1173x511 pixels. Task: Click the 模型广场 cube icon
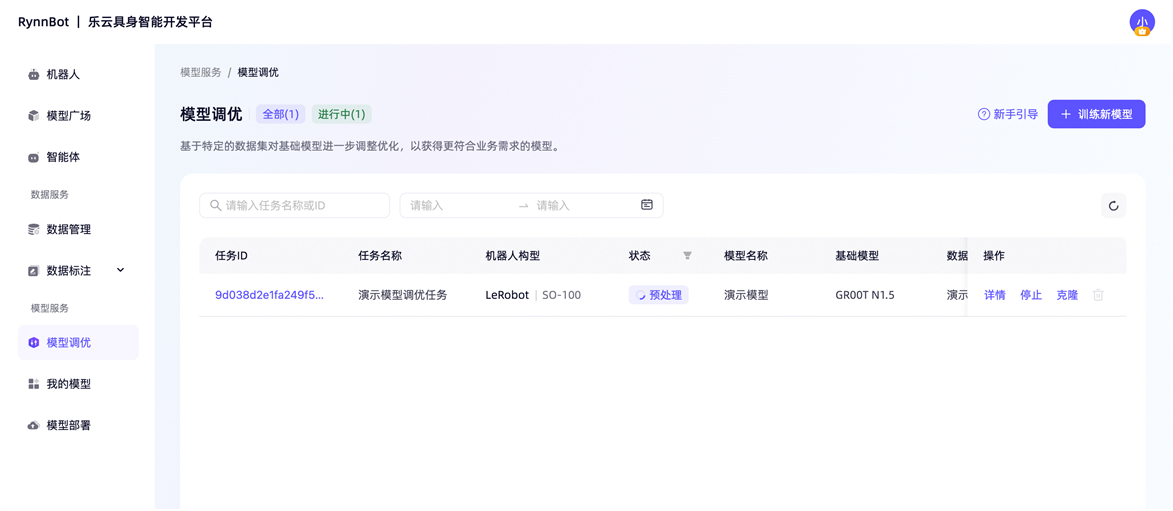33,116
